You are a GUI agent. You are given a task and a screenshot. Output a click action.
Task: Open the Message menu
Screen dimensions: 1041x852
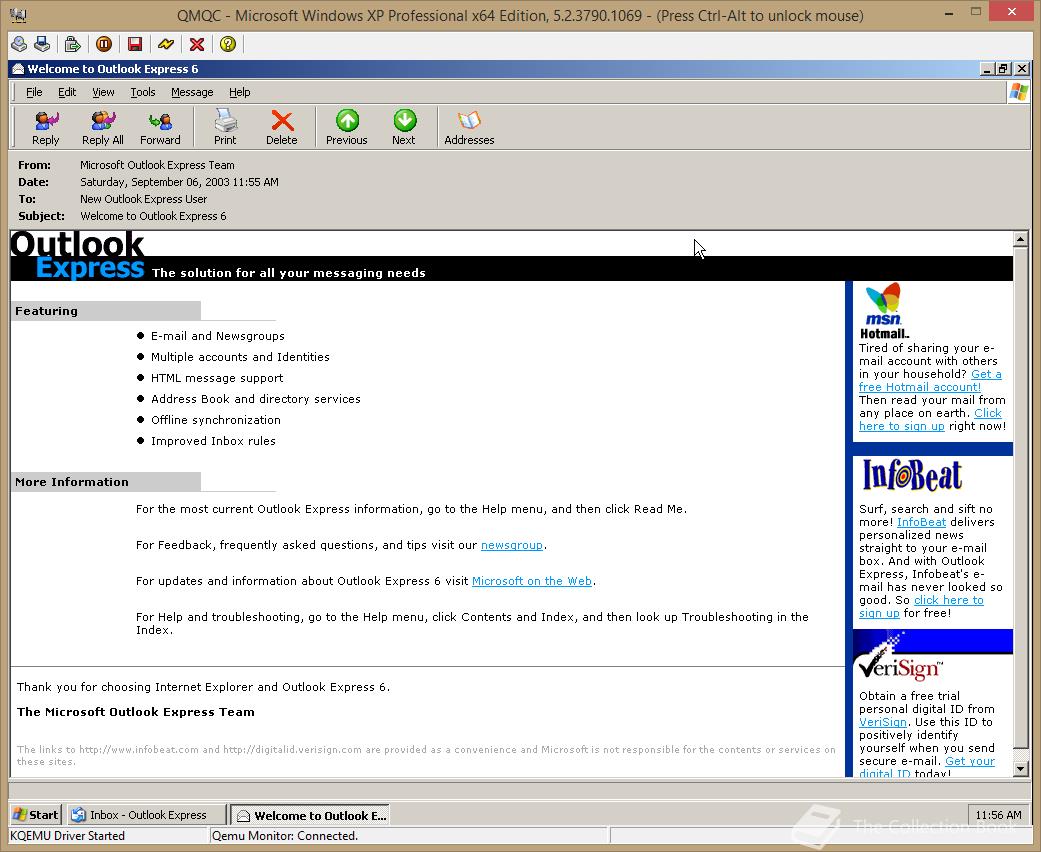(191, 91)
